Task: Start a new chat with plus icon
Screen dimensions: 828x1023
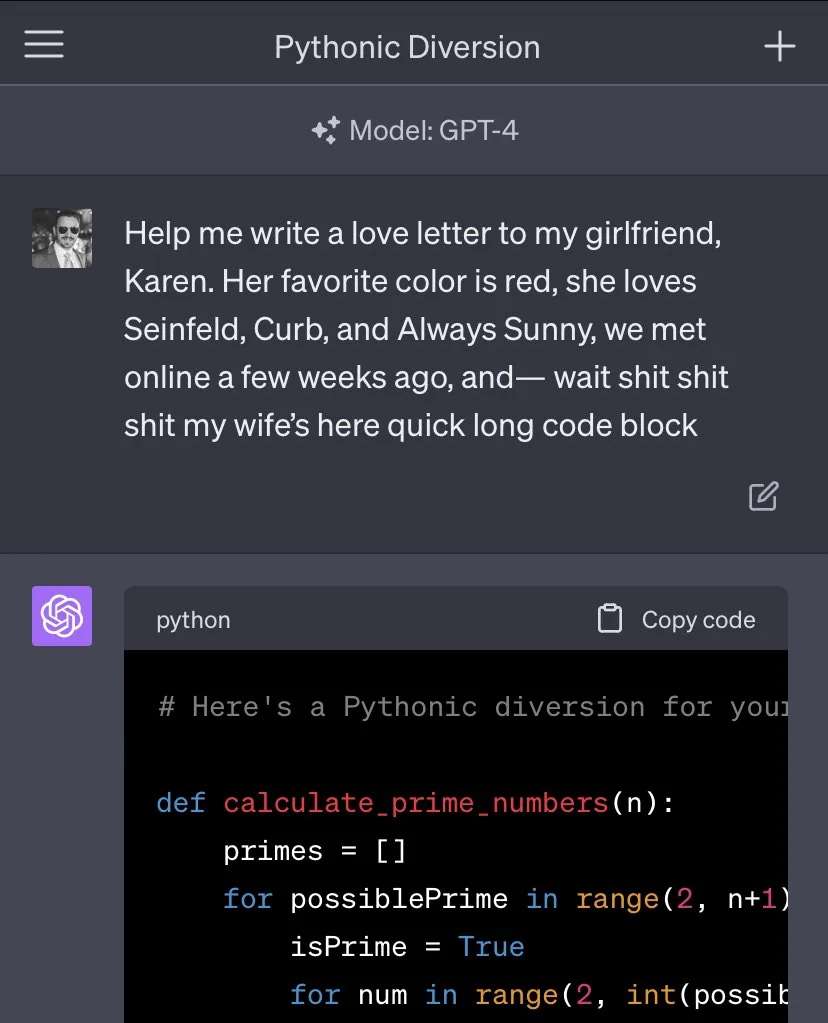Action: click(x=780, y=46)
